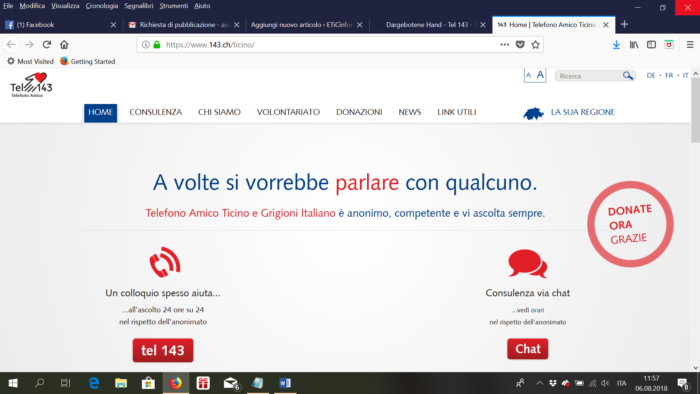
Task: Follow the orari link
Action: point(538,310)
